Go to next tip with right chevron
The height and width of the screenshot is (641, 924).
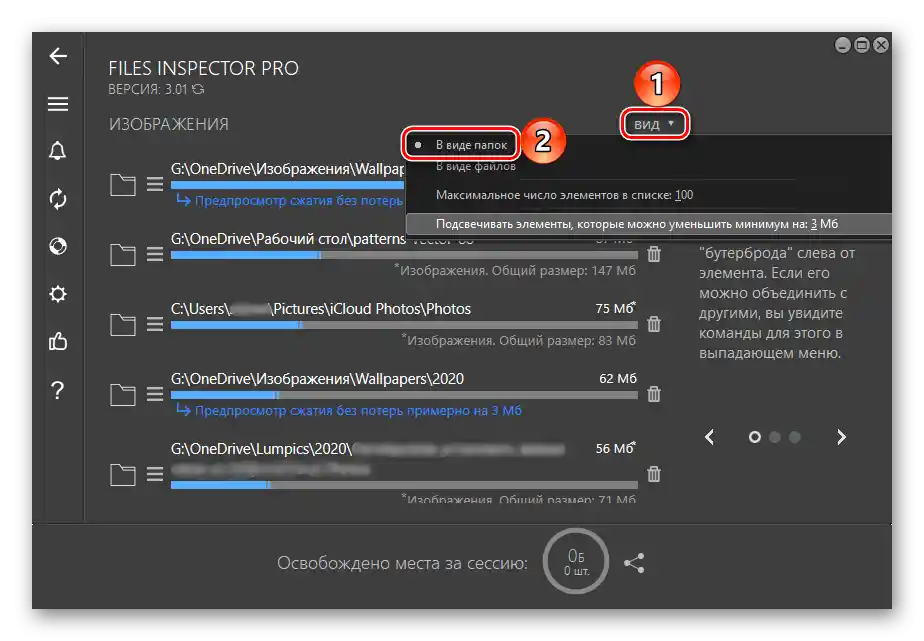click(842, 437)
